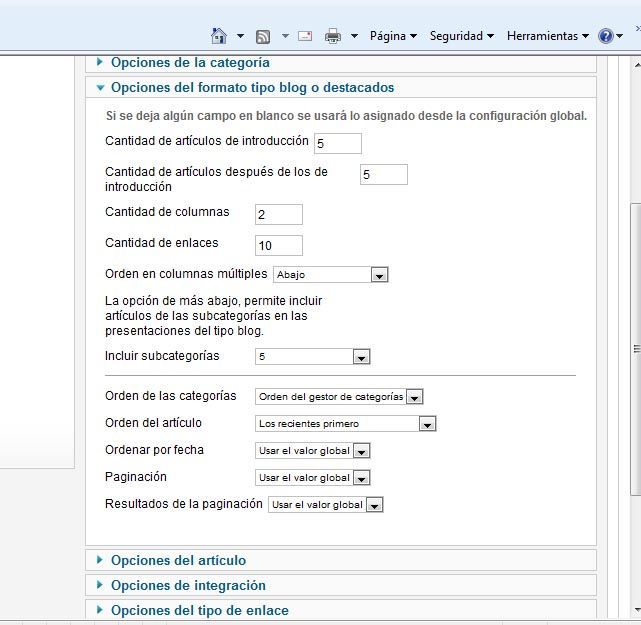This screenshot has width=641, height=625.
Task: Open the Help icon dropdown arrow
Action: pyautogui.click(x=619, y=36)
